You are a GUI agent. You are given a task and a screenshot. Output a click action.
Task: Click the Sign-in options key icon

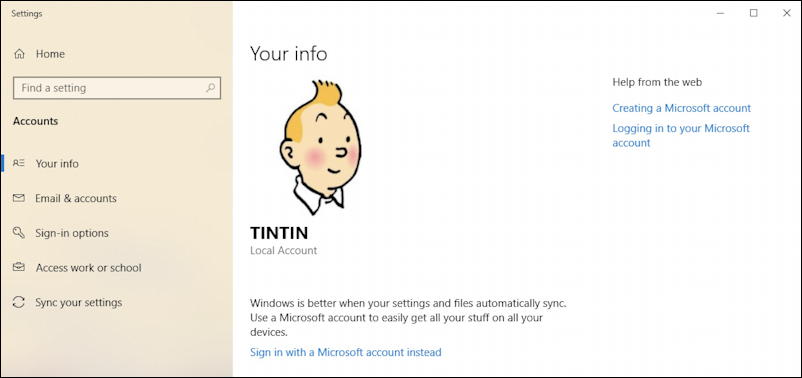[x=19, y=233]
